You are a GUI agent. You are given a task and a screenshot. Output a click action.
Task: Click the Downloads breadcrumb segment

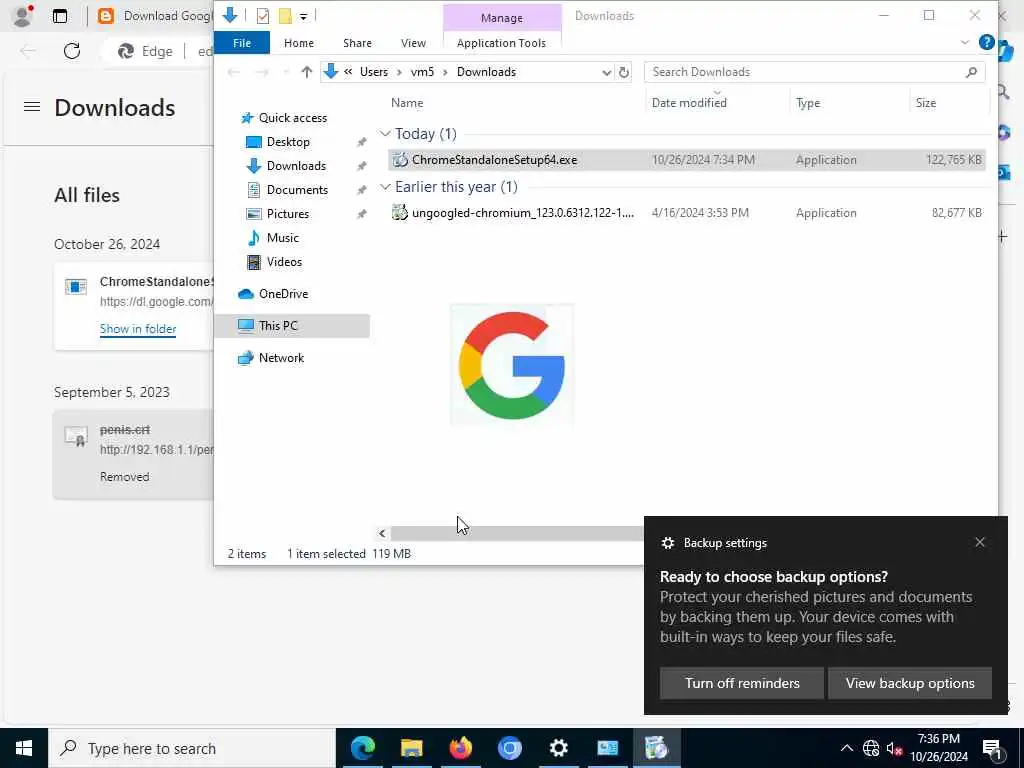pos(486,72)
